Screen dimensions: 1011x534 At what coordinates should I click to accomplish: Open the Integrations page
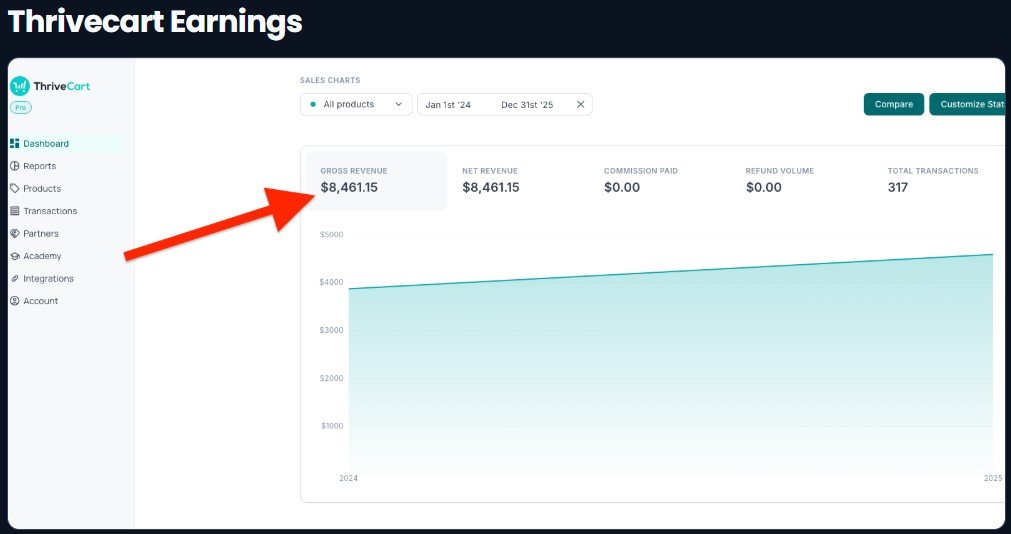pyautogui.click(x=41, y=279)
